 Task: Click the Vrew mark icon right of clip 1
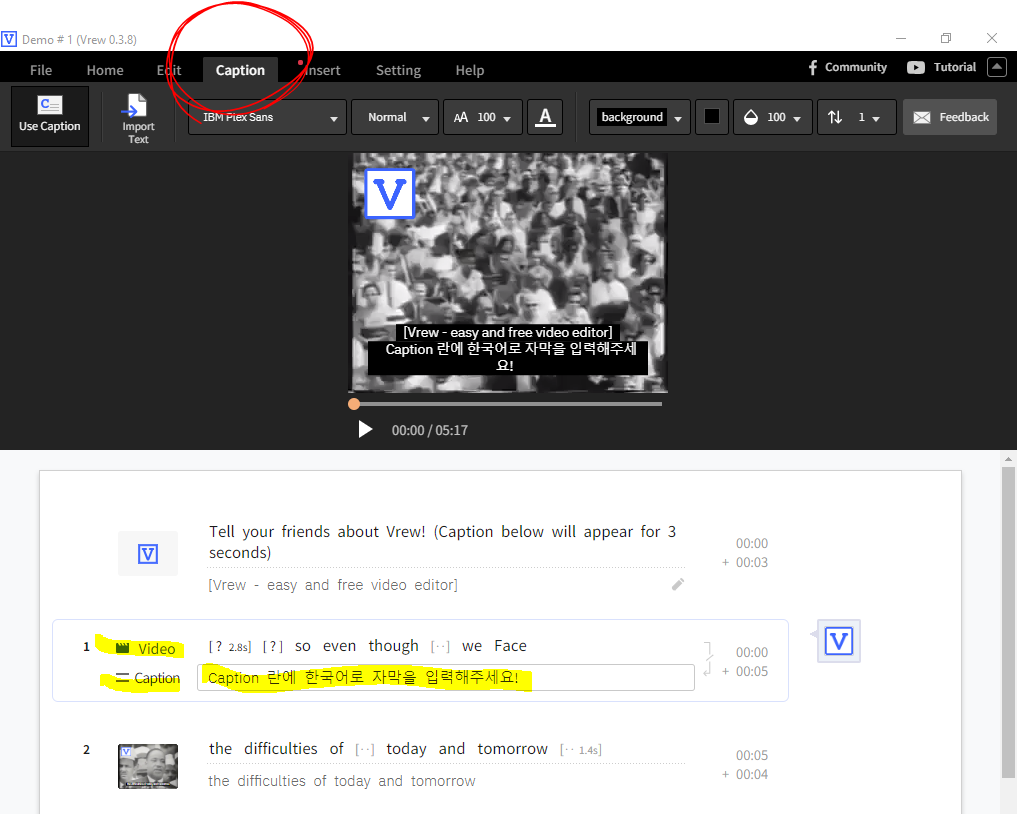[839, 641]
